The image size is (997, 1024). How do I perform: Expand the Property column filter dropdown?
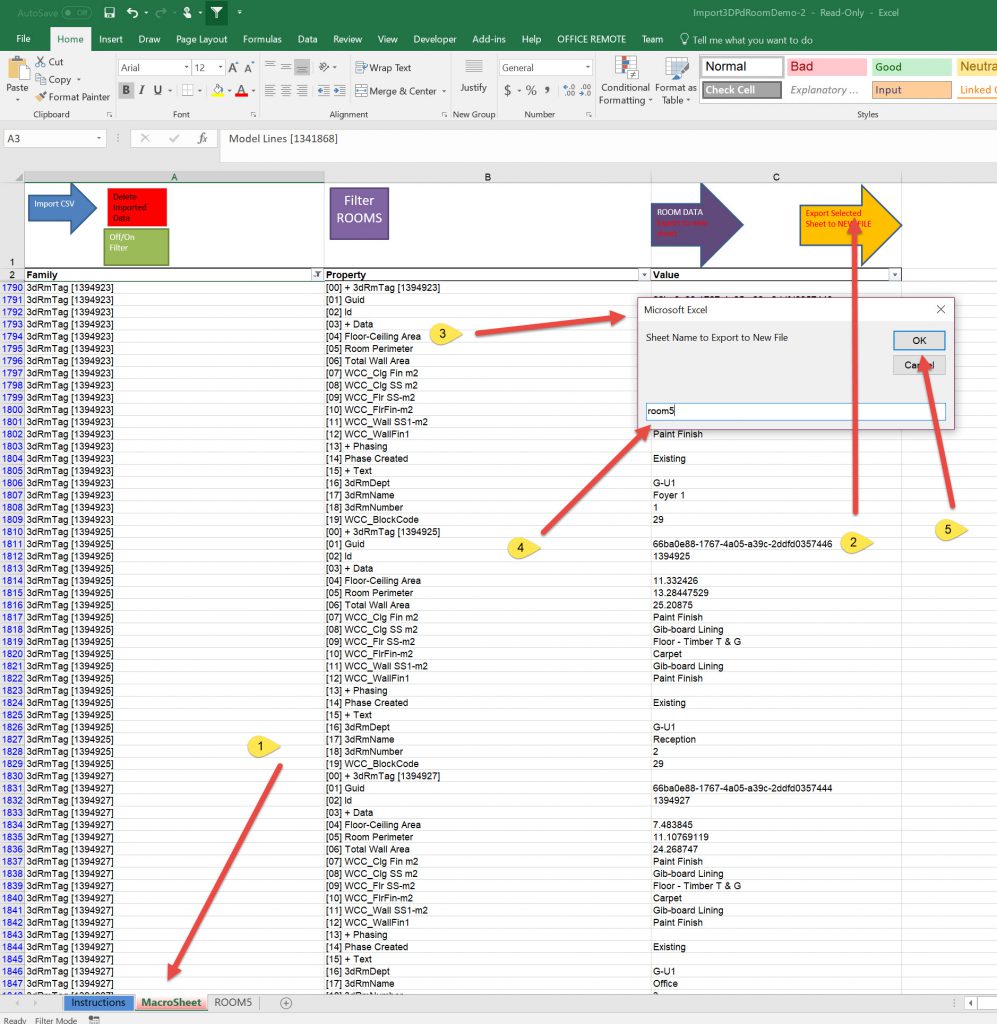(x=643, y=275)
